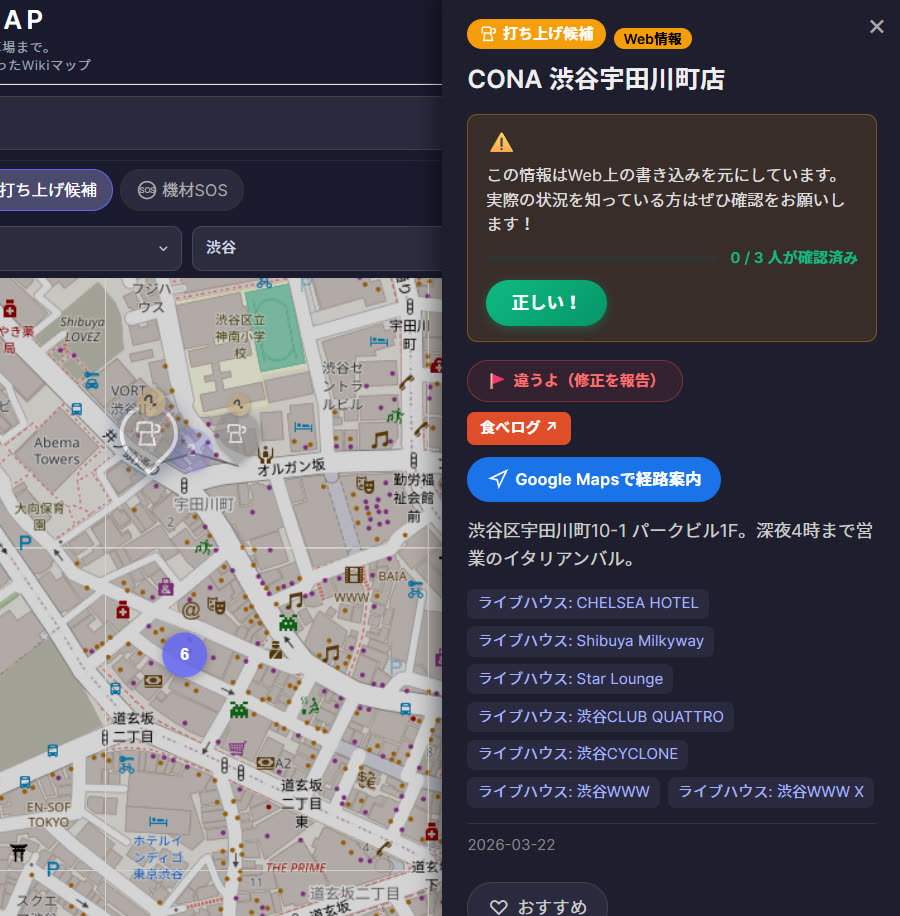Click the cinema film icon near WWW
Viewport: 900px width, 916px height.
(353, 575)
